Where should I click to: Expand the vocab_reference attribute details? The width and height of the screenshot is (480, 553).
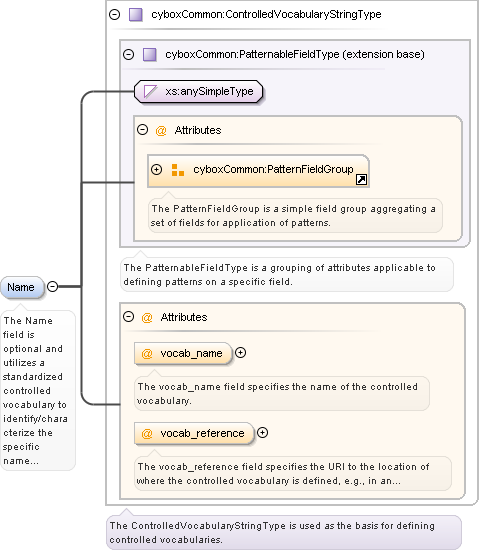click(x=262, y=432)
